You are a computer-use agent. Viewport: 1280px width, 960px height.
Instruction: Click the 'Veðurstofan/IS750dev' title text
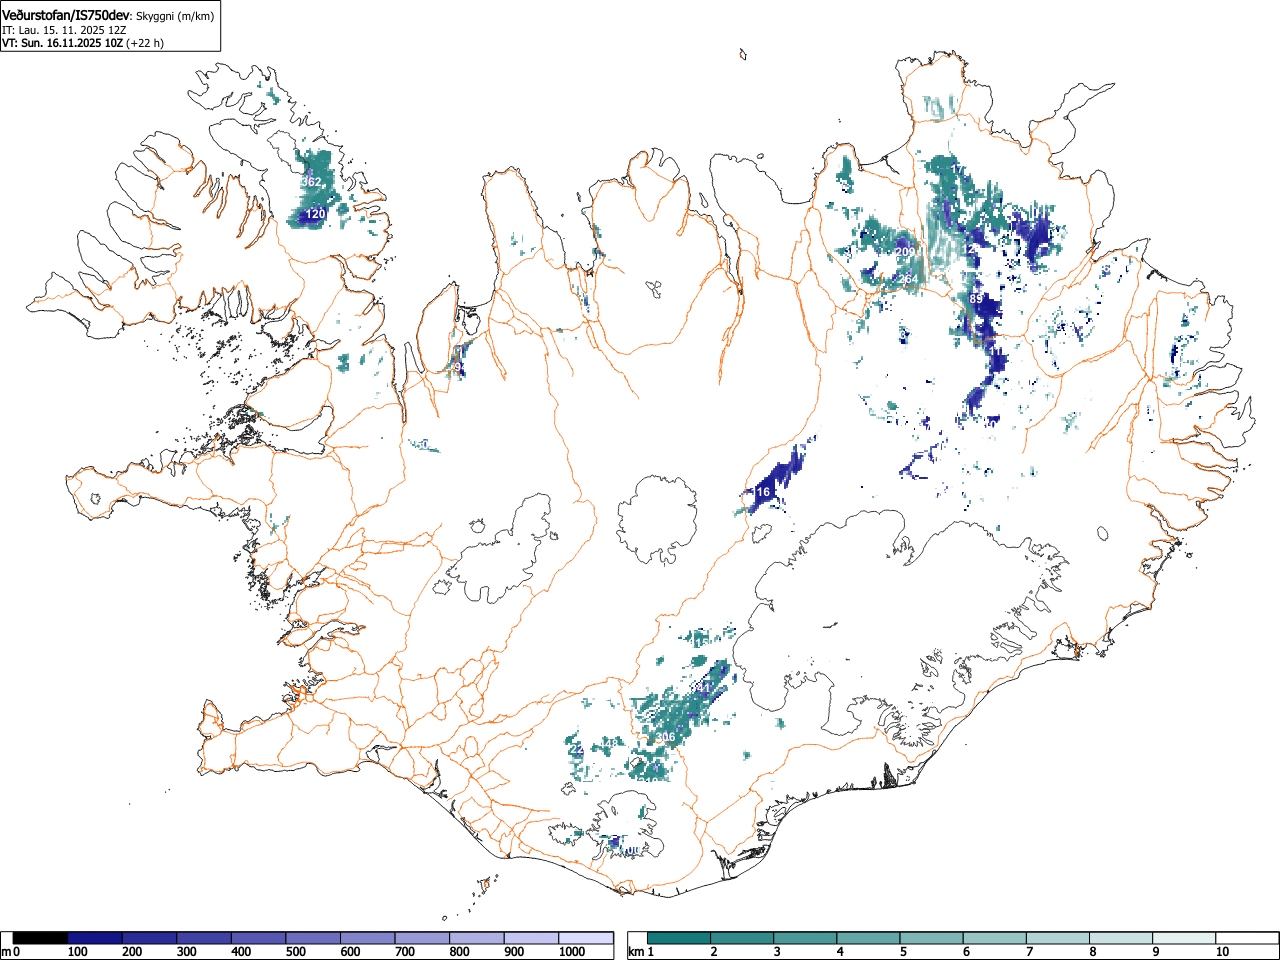(66, 16)
